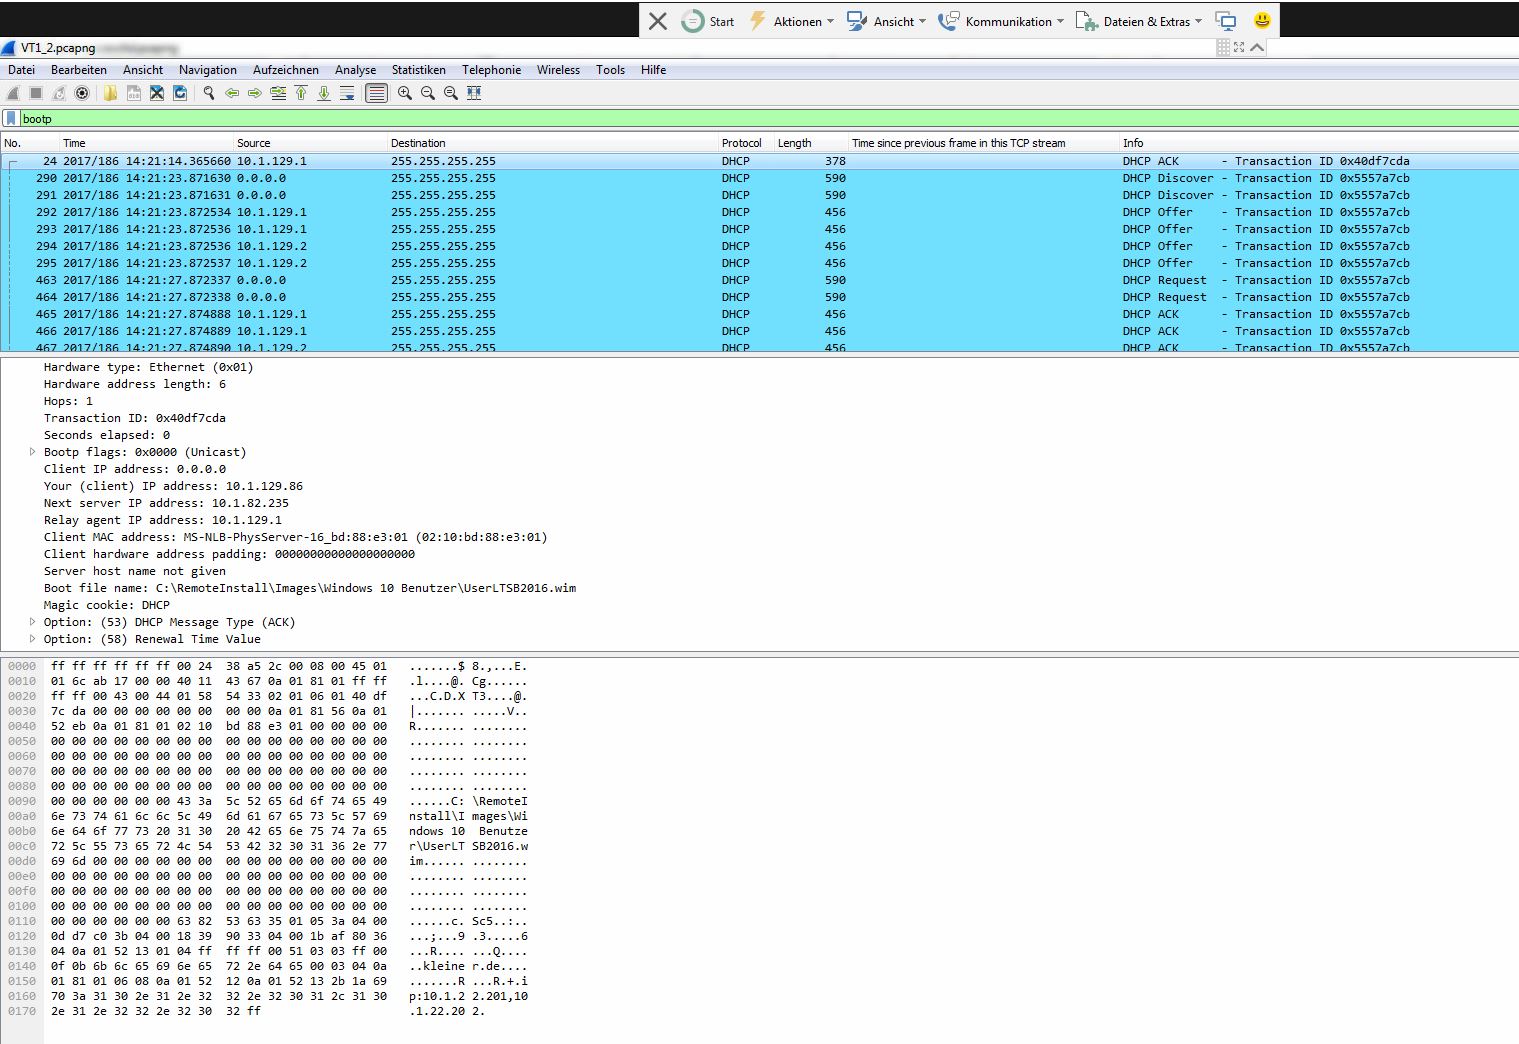1519x1044 pixels.
Task: Click the grid grip icon on remote toolbar
Action: (x=1223, y=47)
